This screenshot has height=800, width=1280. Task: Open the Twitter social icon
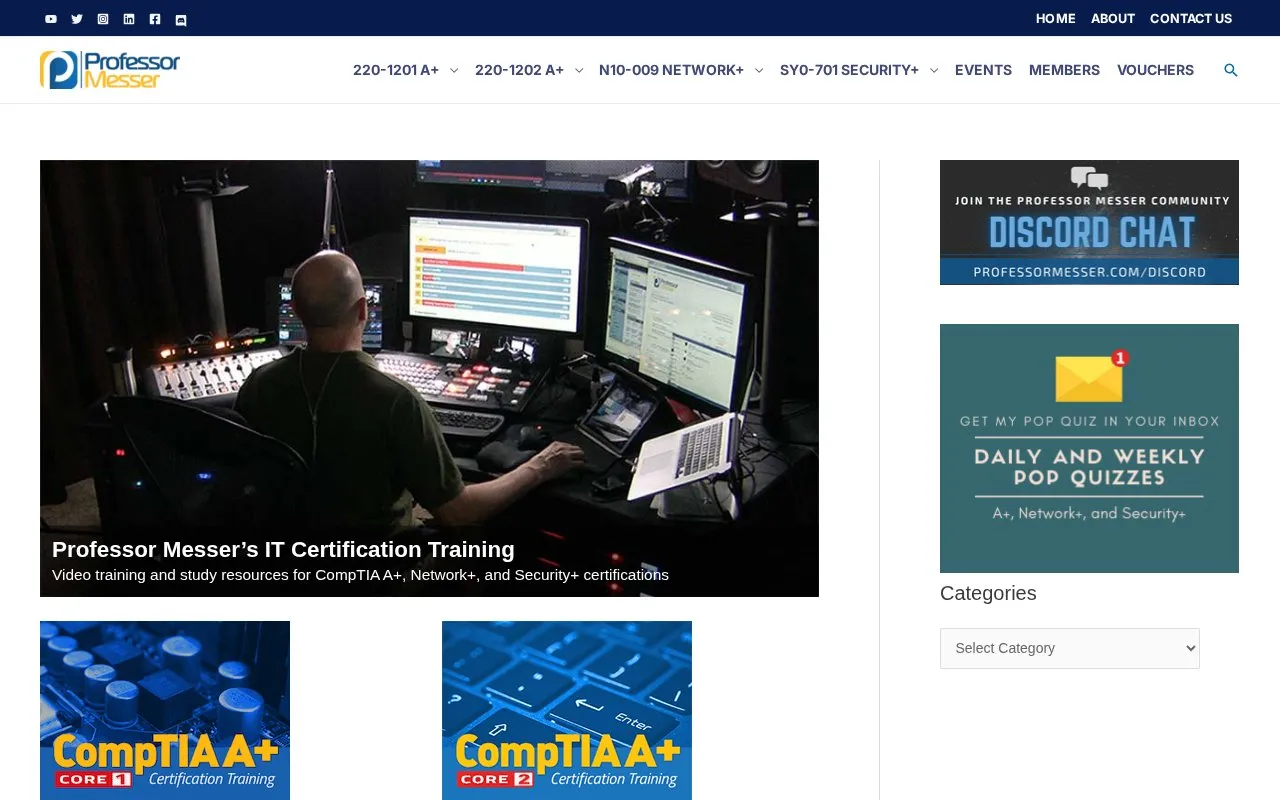[77, 19]
